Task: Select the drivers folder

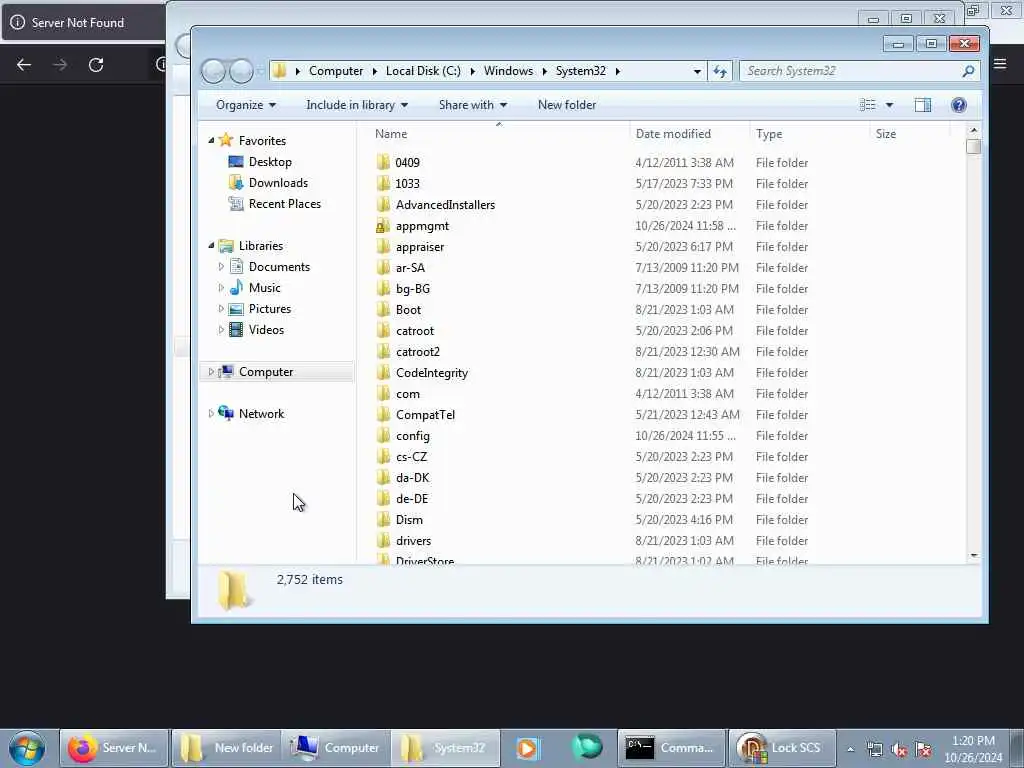Action: tap(413, 541)
